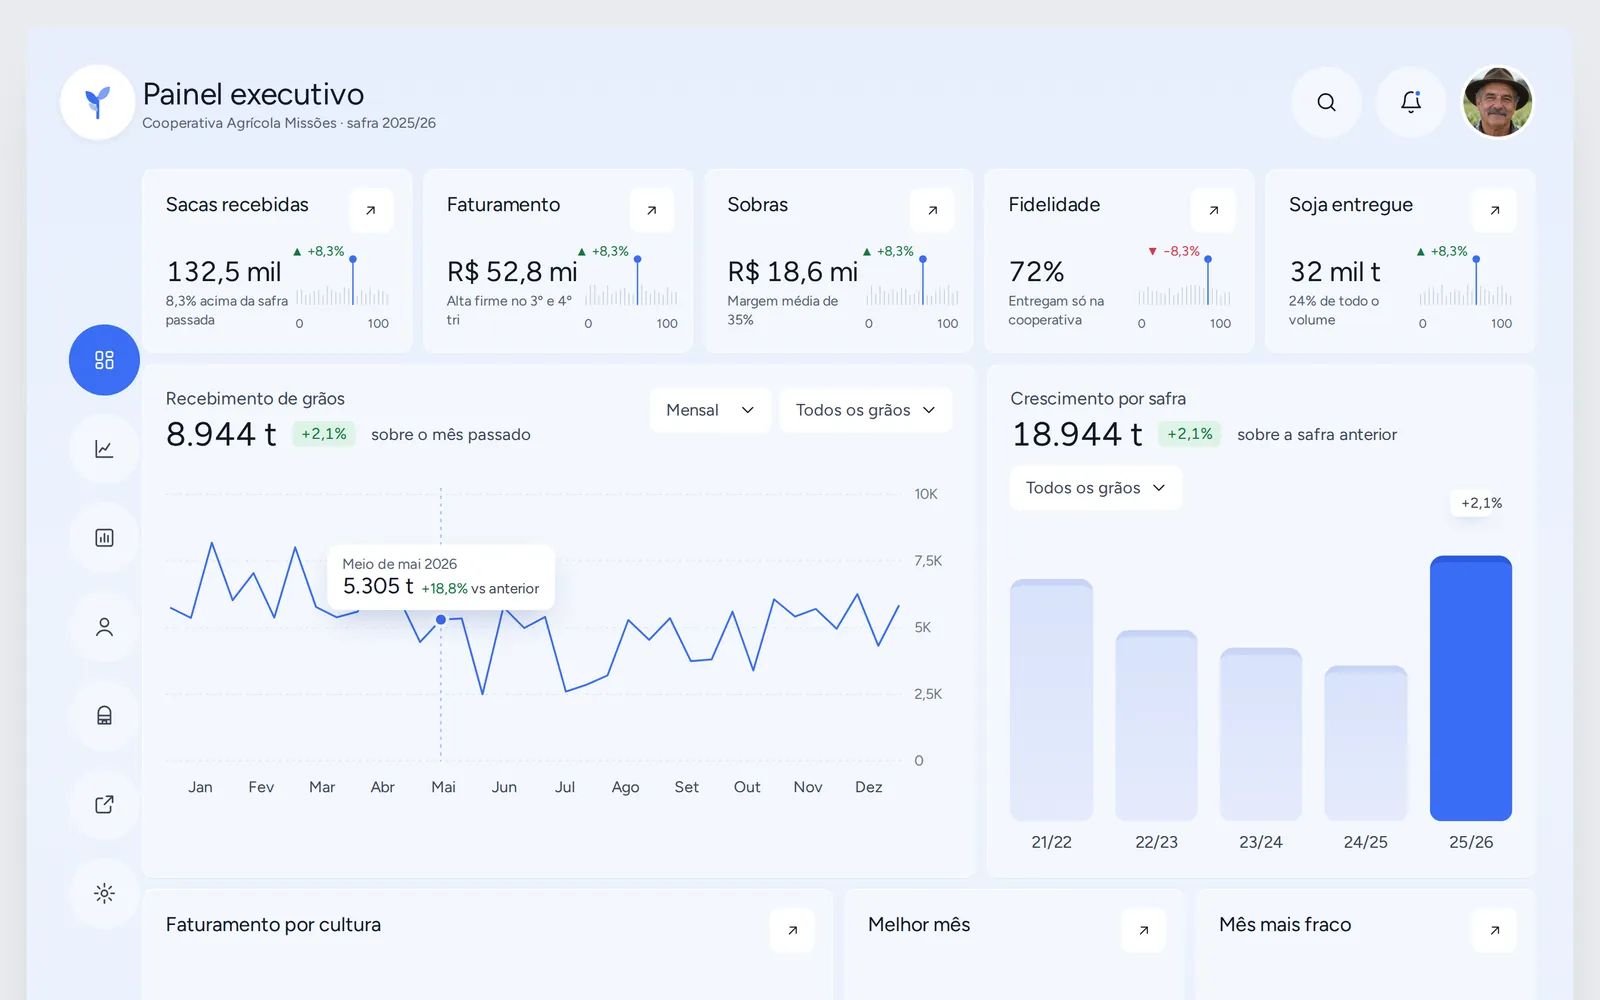Click the +2,1% label above 25/26 bar
1600x1000 pixels.
[1481, 503]
